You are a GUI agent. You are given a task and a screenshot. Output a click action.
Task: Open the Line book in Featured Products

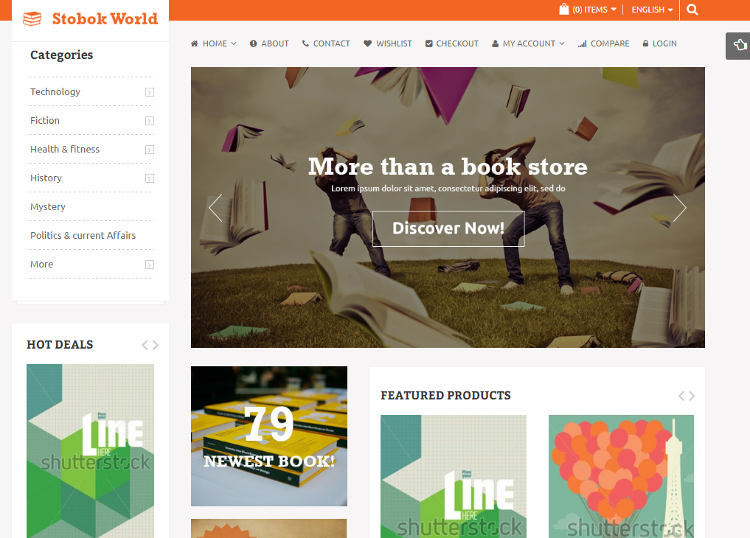click(x=453, y=476)
